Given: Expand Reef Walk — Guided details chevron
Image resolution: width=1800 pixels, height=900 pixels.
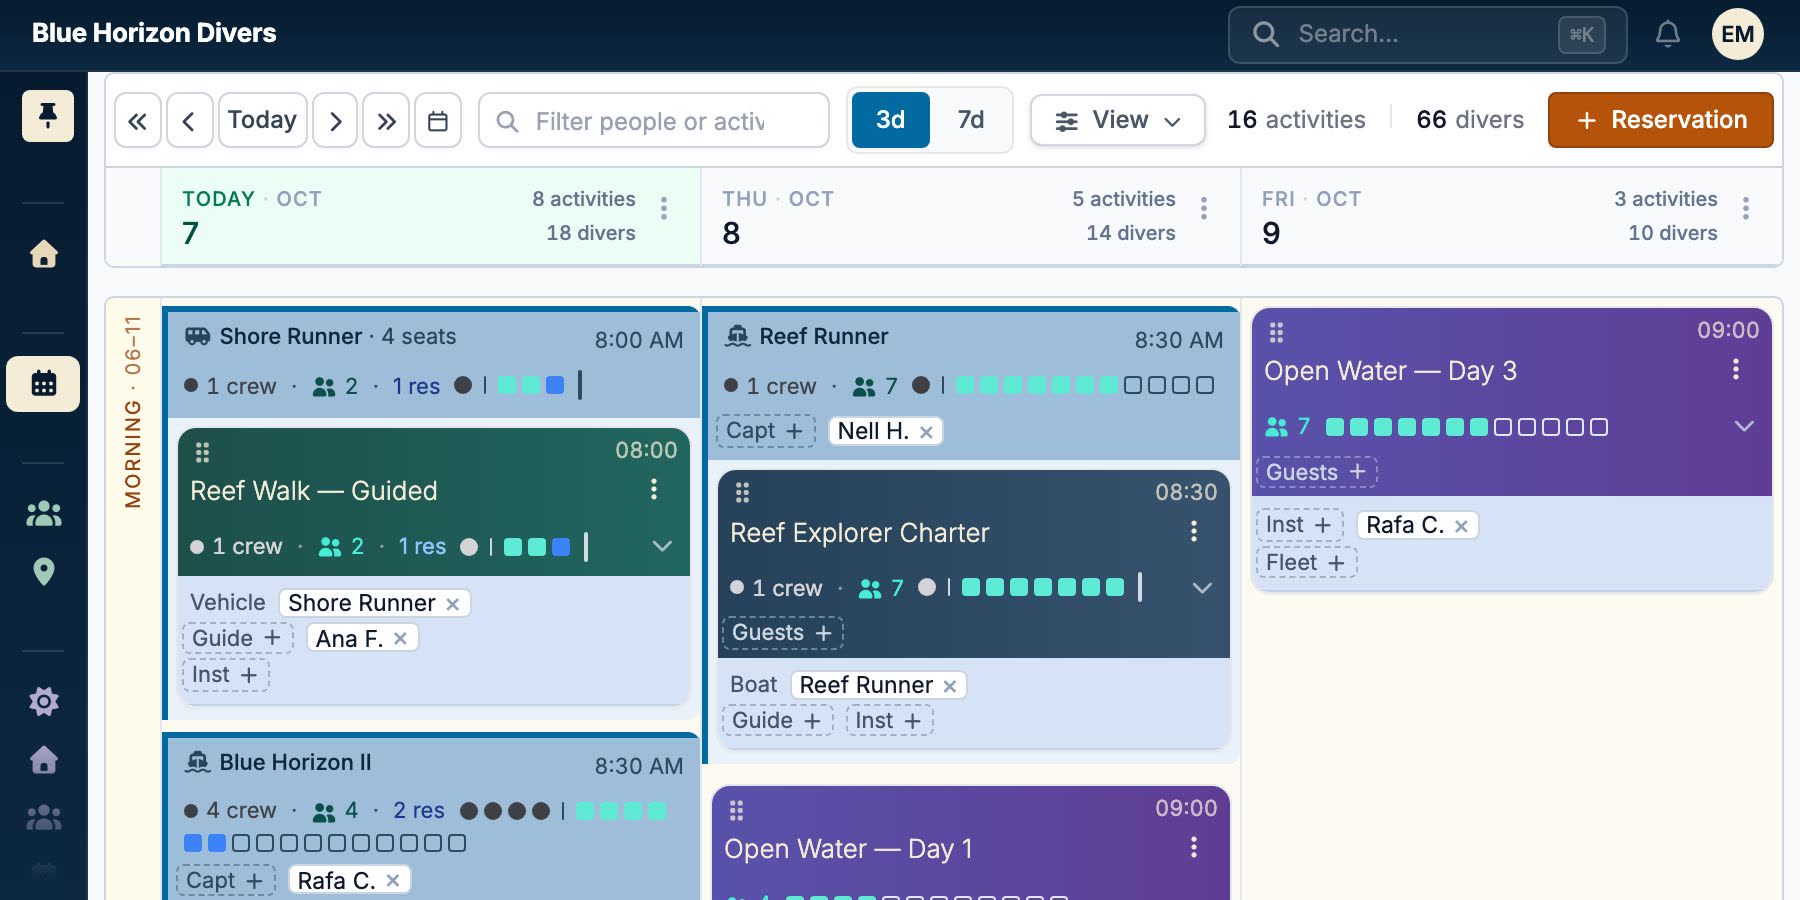Looking at the screenshot, I should coord(662,546).
